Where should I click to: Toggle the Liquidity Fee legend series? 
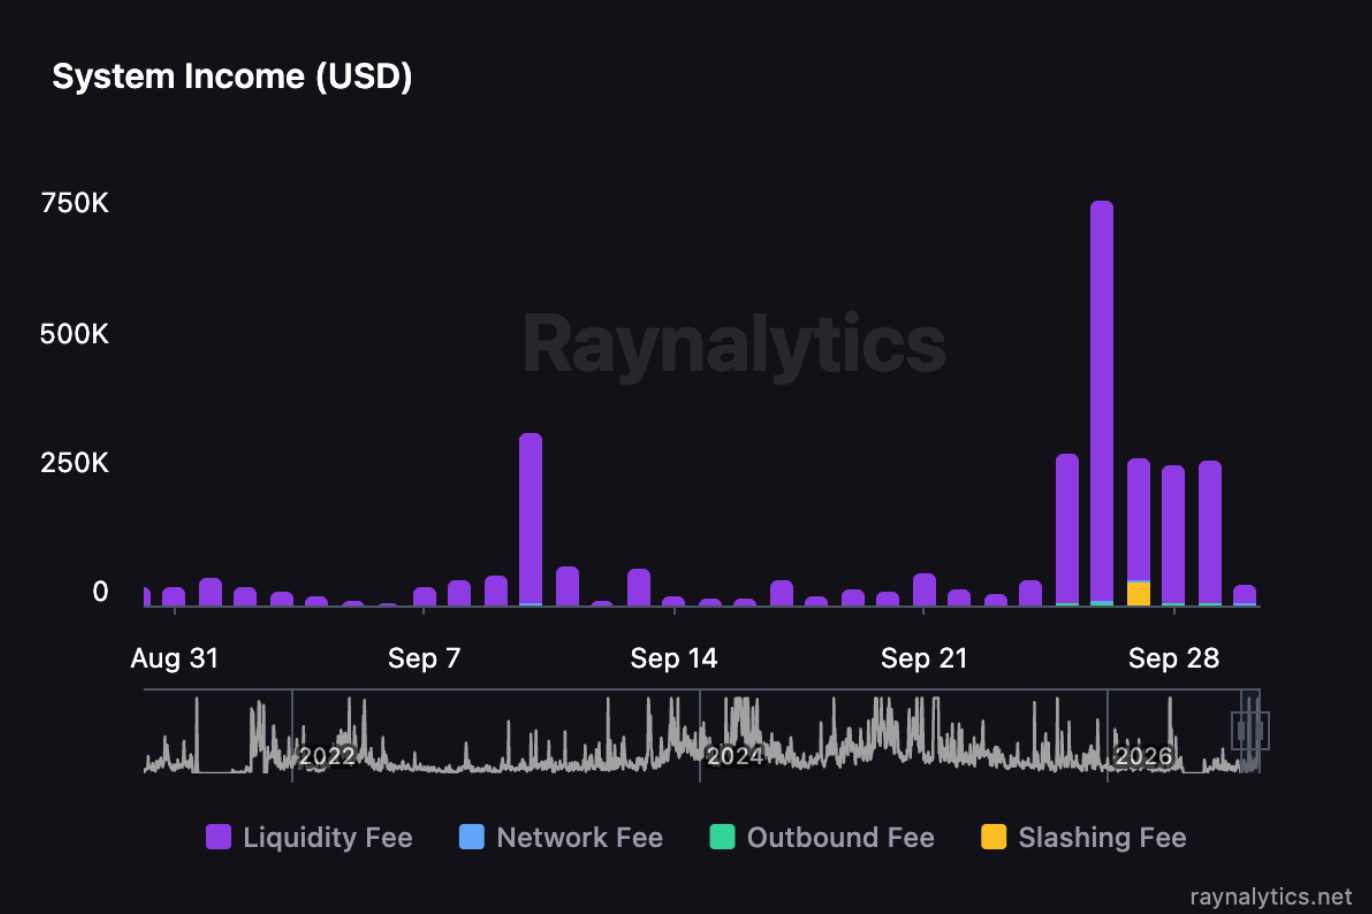click(x=309, y=837)
